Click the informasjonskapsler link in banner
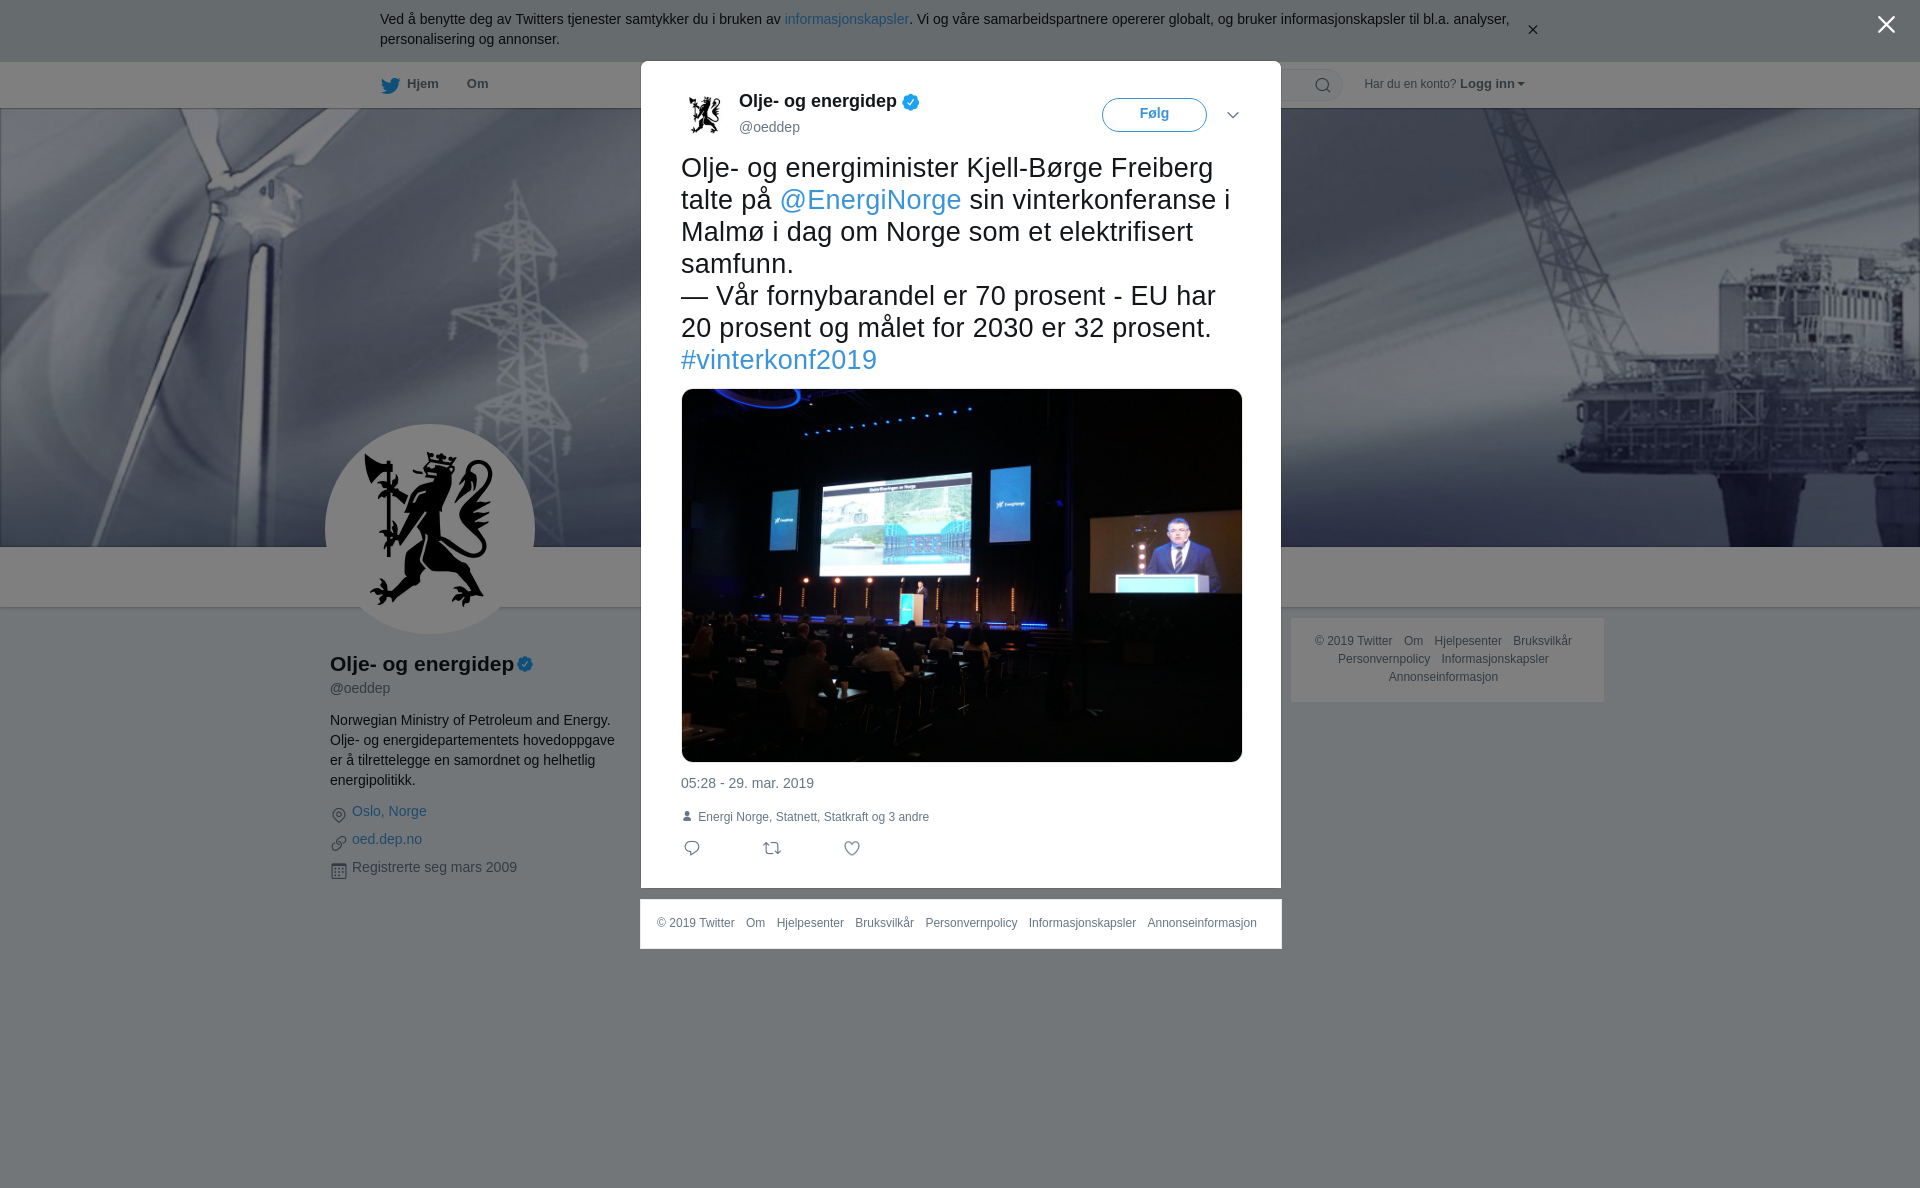Image resolution: width=1920 pixels, height=1188 pixels. pos(846,19)
